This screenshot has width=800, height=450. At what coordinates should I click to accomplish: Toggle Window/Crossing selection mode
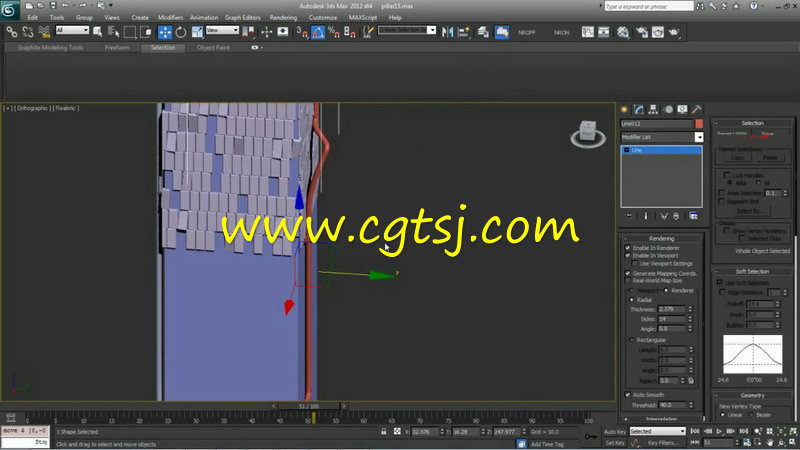(146, 32)
